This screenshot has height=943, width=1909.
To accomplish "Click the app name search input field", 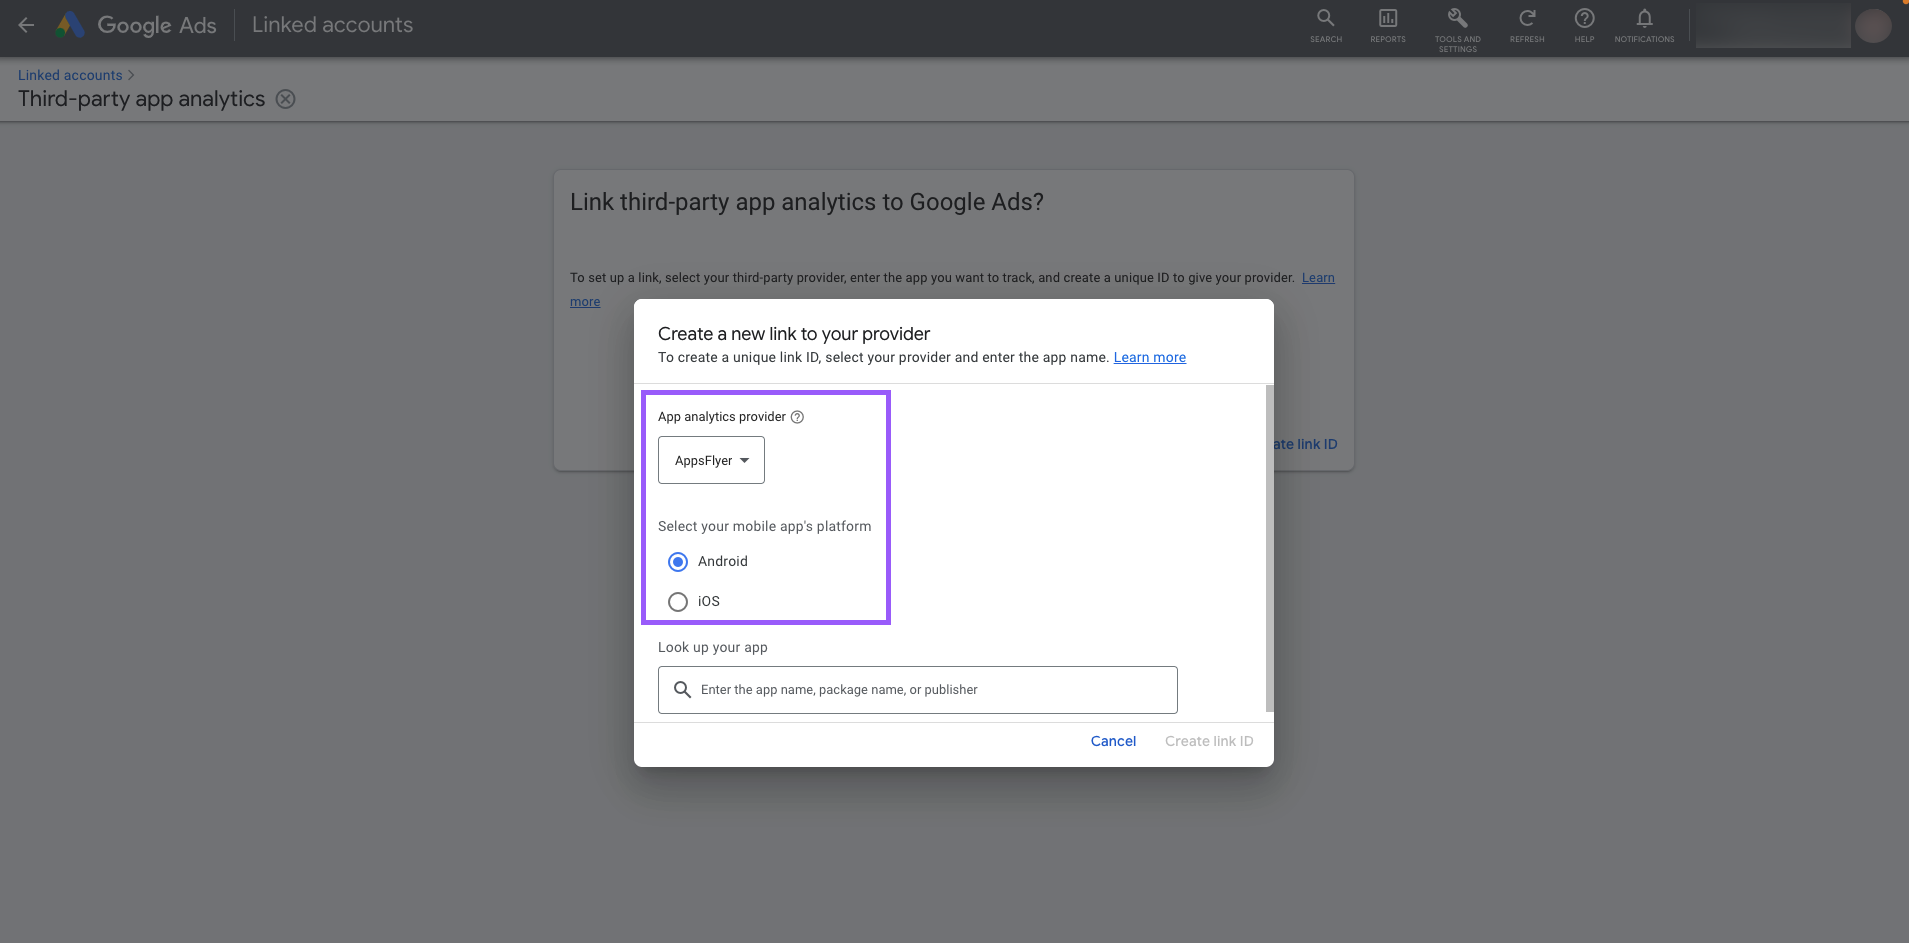I will [918, 690].
